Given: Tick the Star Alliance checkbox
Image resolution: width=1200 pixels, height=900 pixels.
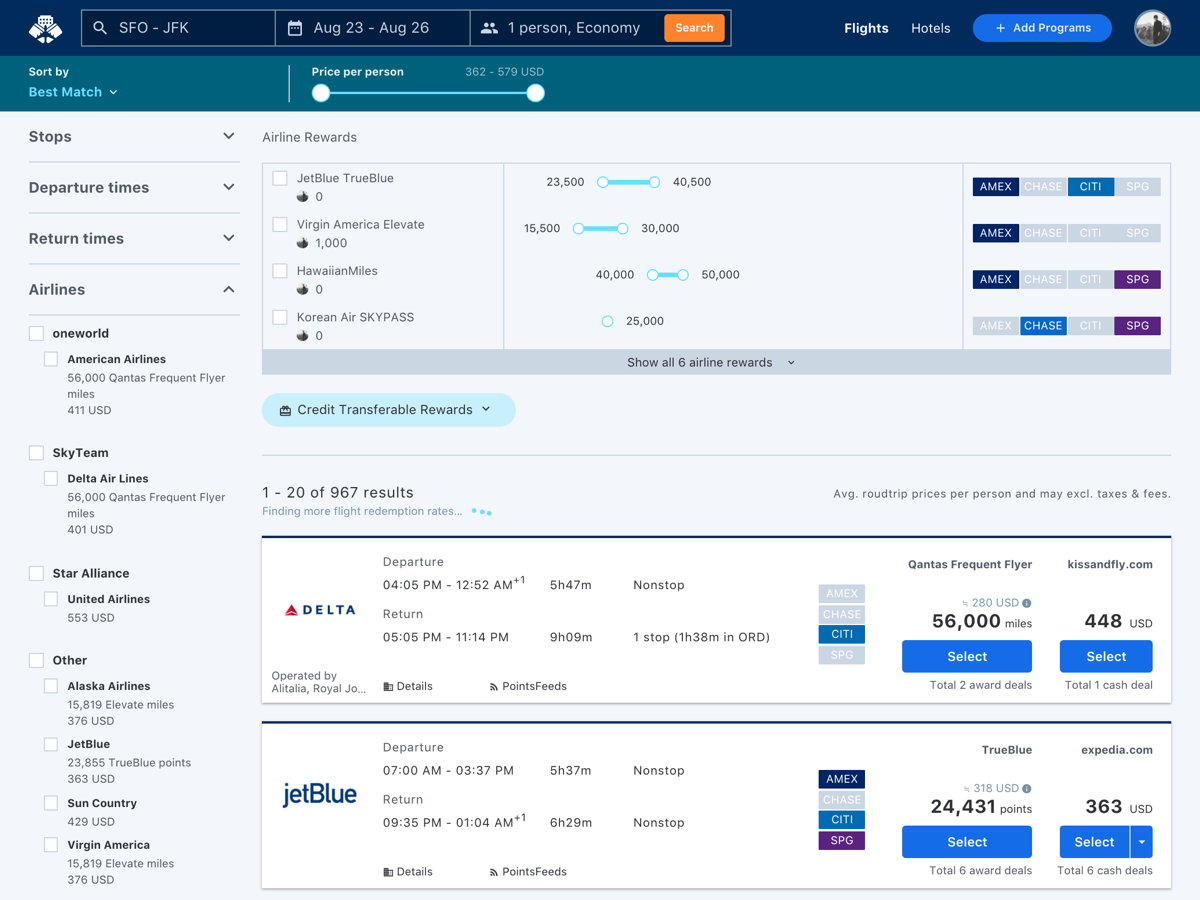Looking at the screenshot, I should click(36, 573).
